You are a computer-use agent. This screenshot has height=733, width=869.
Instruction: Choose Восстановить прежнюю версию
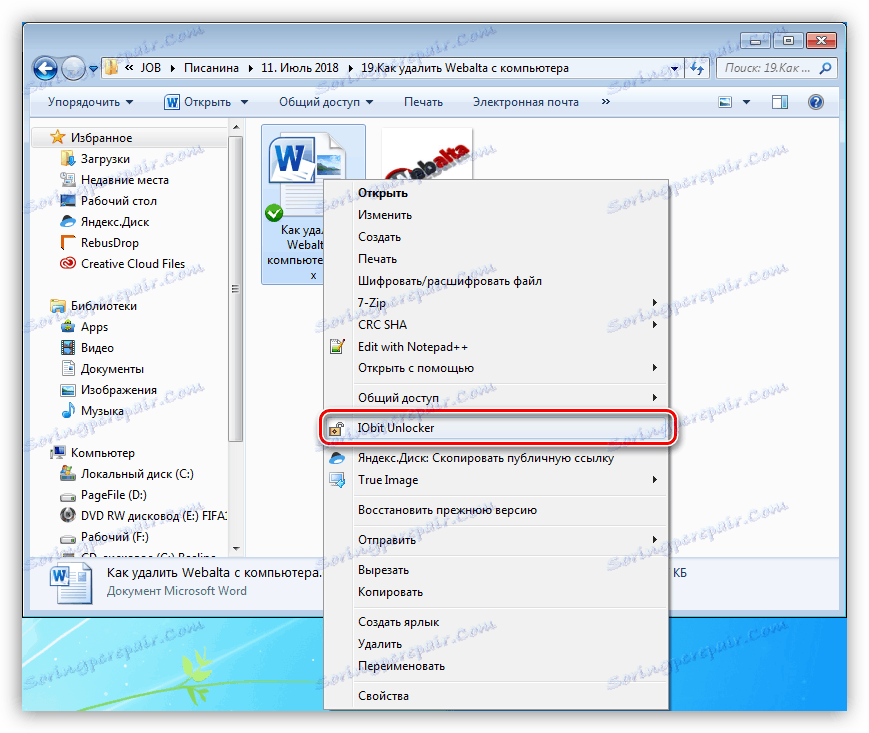[497, 510]
